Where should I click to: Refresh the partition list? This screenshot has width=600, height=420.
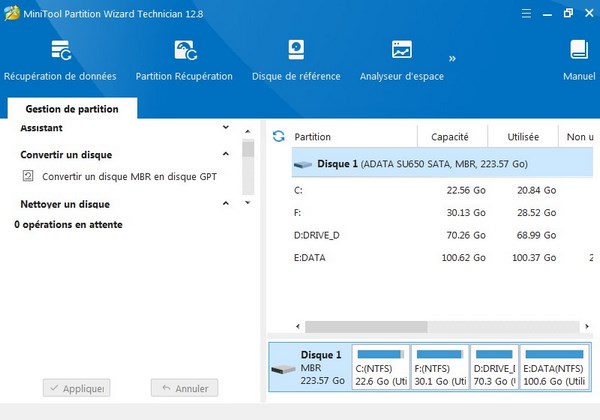[x=279, y=136]
